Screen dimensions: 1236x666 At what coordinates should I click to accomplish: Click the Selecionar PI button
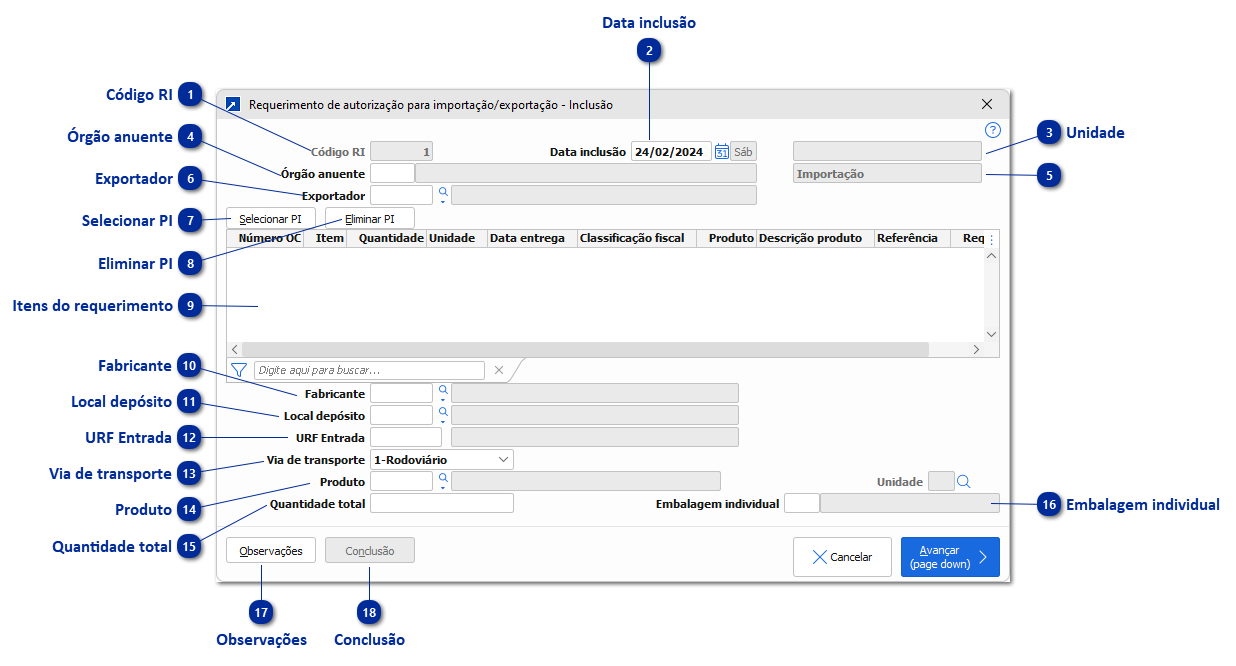point(271,217)
